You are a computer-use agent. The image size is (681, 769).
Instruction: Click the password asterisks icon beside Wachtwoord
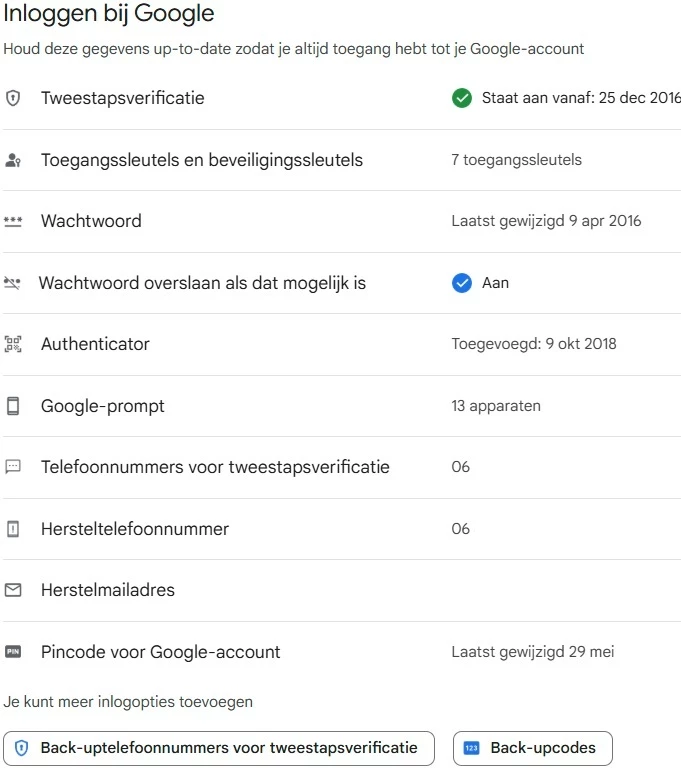(x=13, y=222)
